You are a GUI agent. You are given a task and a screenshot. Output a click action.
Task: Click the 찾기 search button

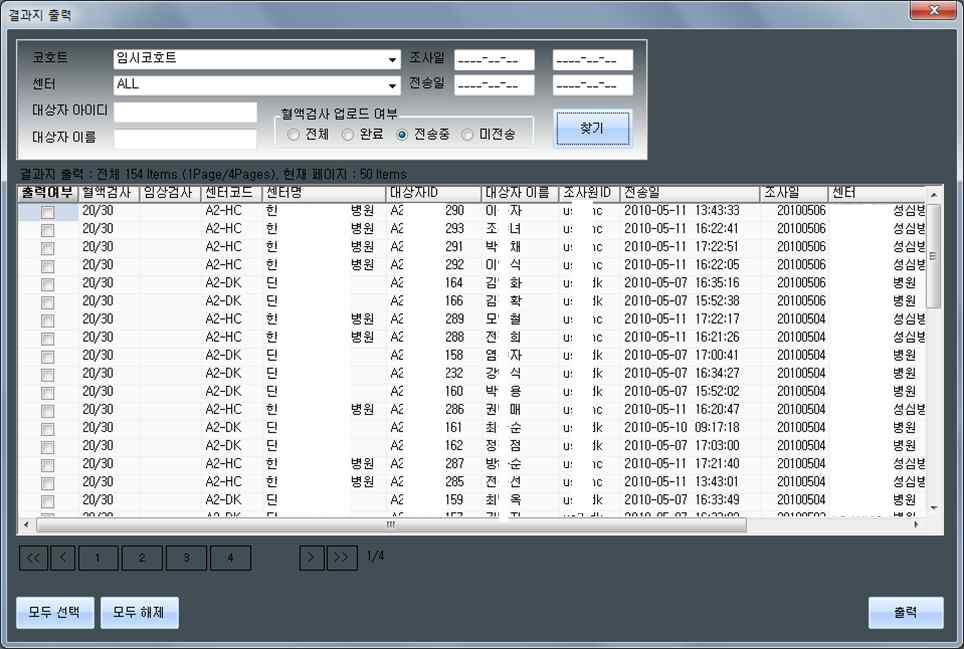coord(592,129)
